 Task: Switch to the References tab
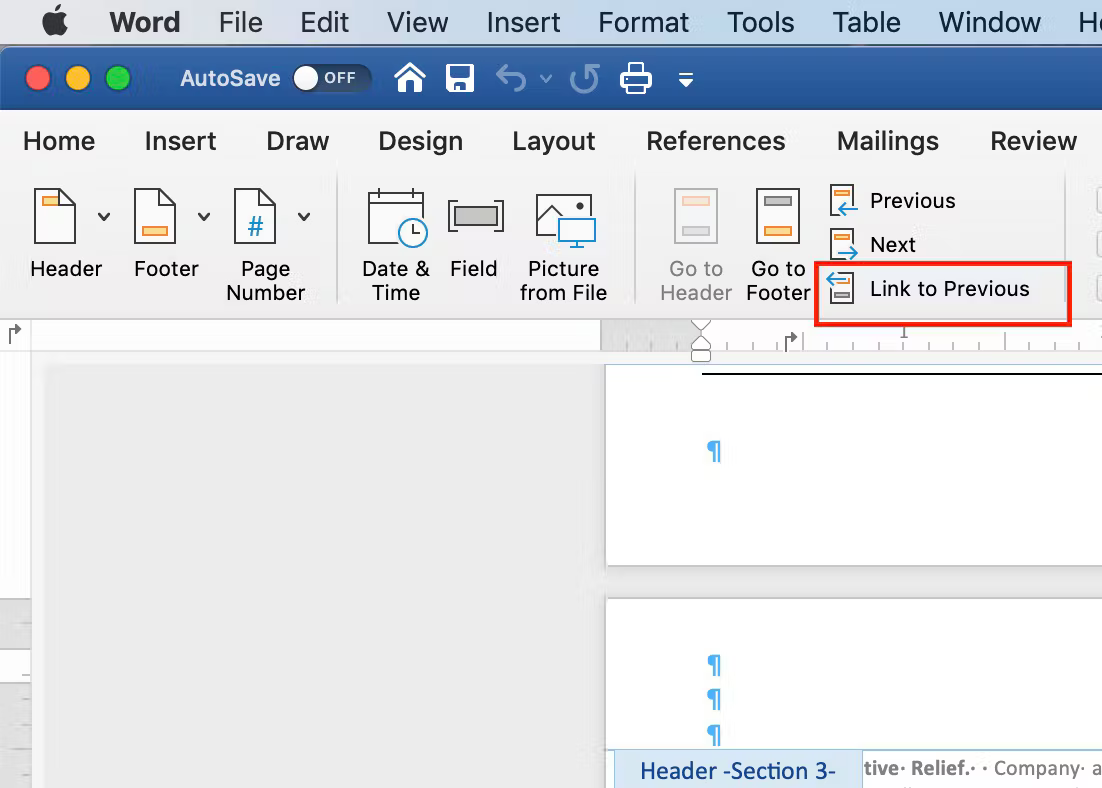715,141
